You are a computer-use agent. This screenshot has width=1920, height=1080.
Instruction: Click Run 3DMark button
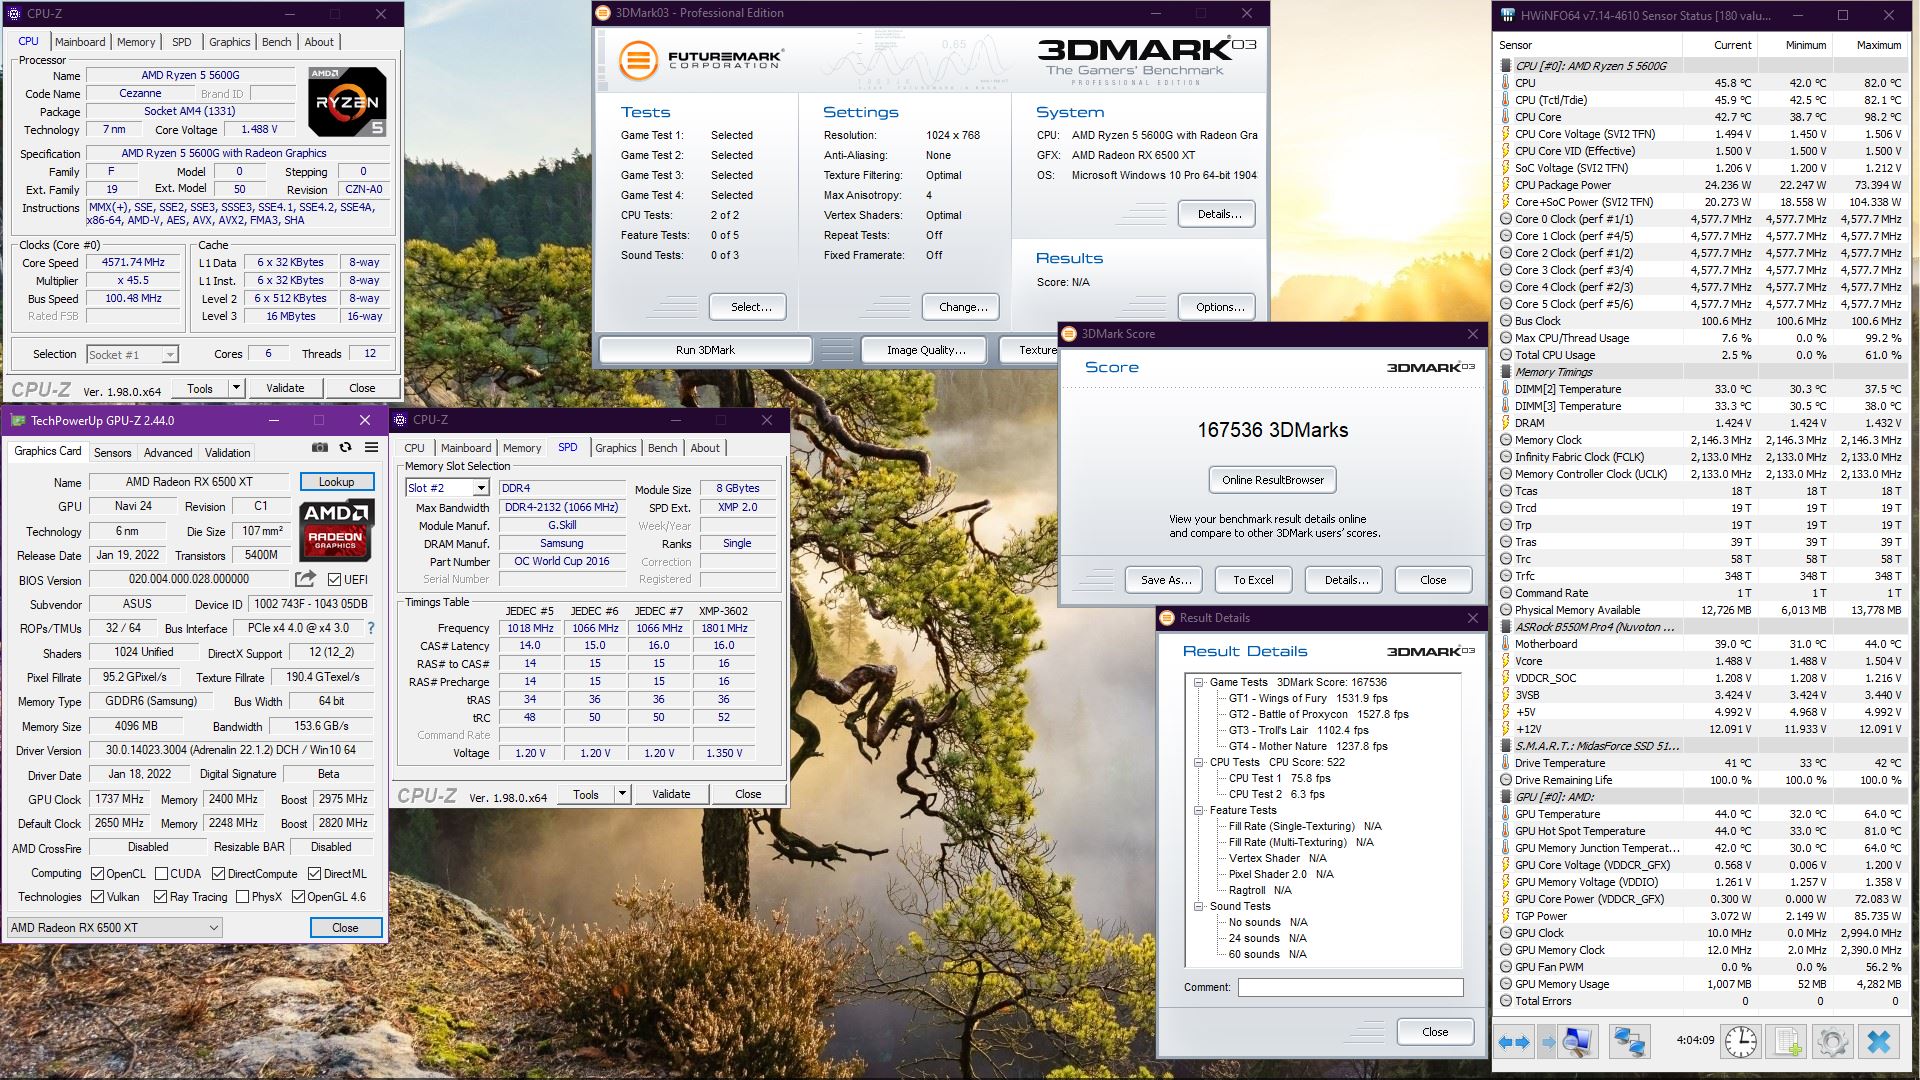click(x=705, y=350)
